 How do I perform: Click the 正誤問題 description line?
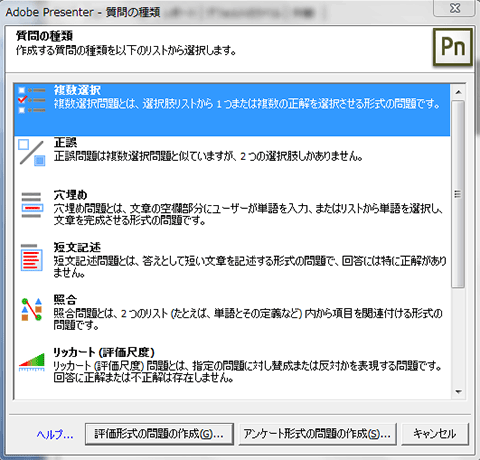pyautogui.click(x=208, y=156)
